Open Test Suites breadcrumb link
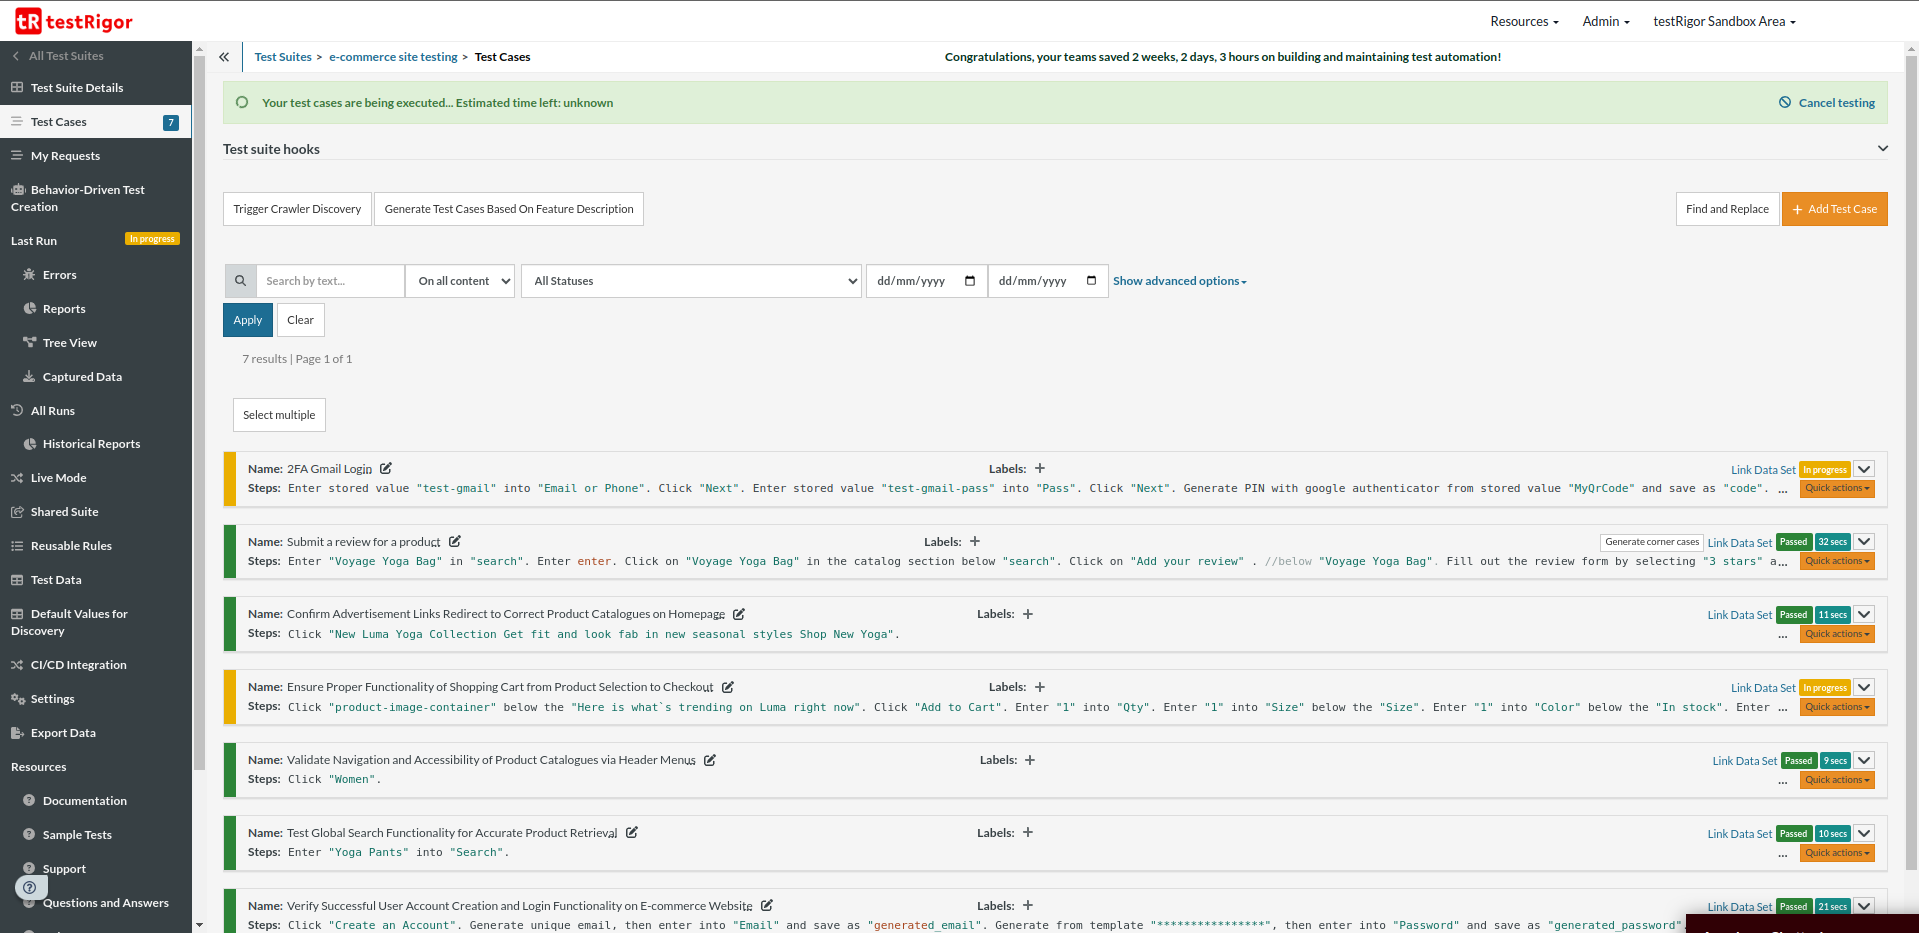The image size is (1919, 933). 283,57
